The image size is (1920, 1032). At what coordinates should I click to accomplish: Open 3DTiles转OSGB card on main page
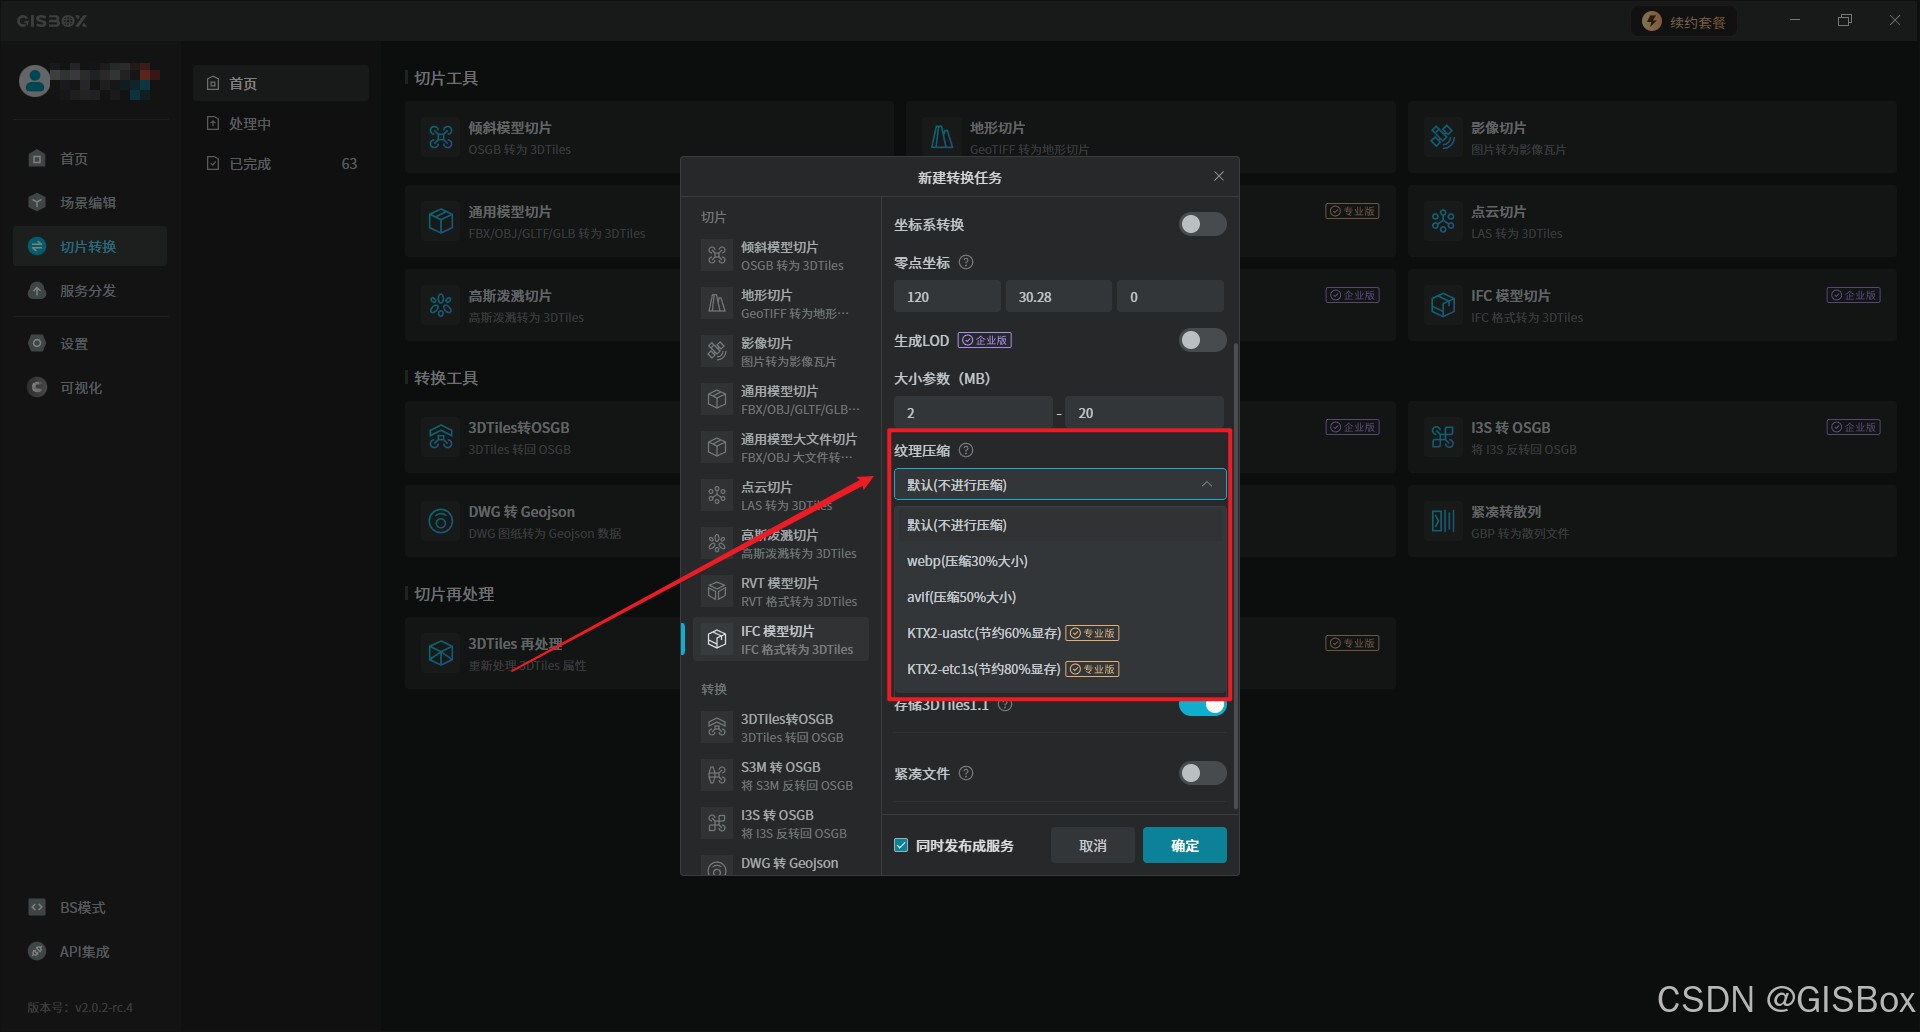click(543, 437)
